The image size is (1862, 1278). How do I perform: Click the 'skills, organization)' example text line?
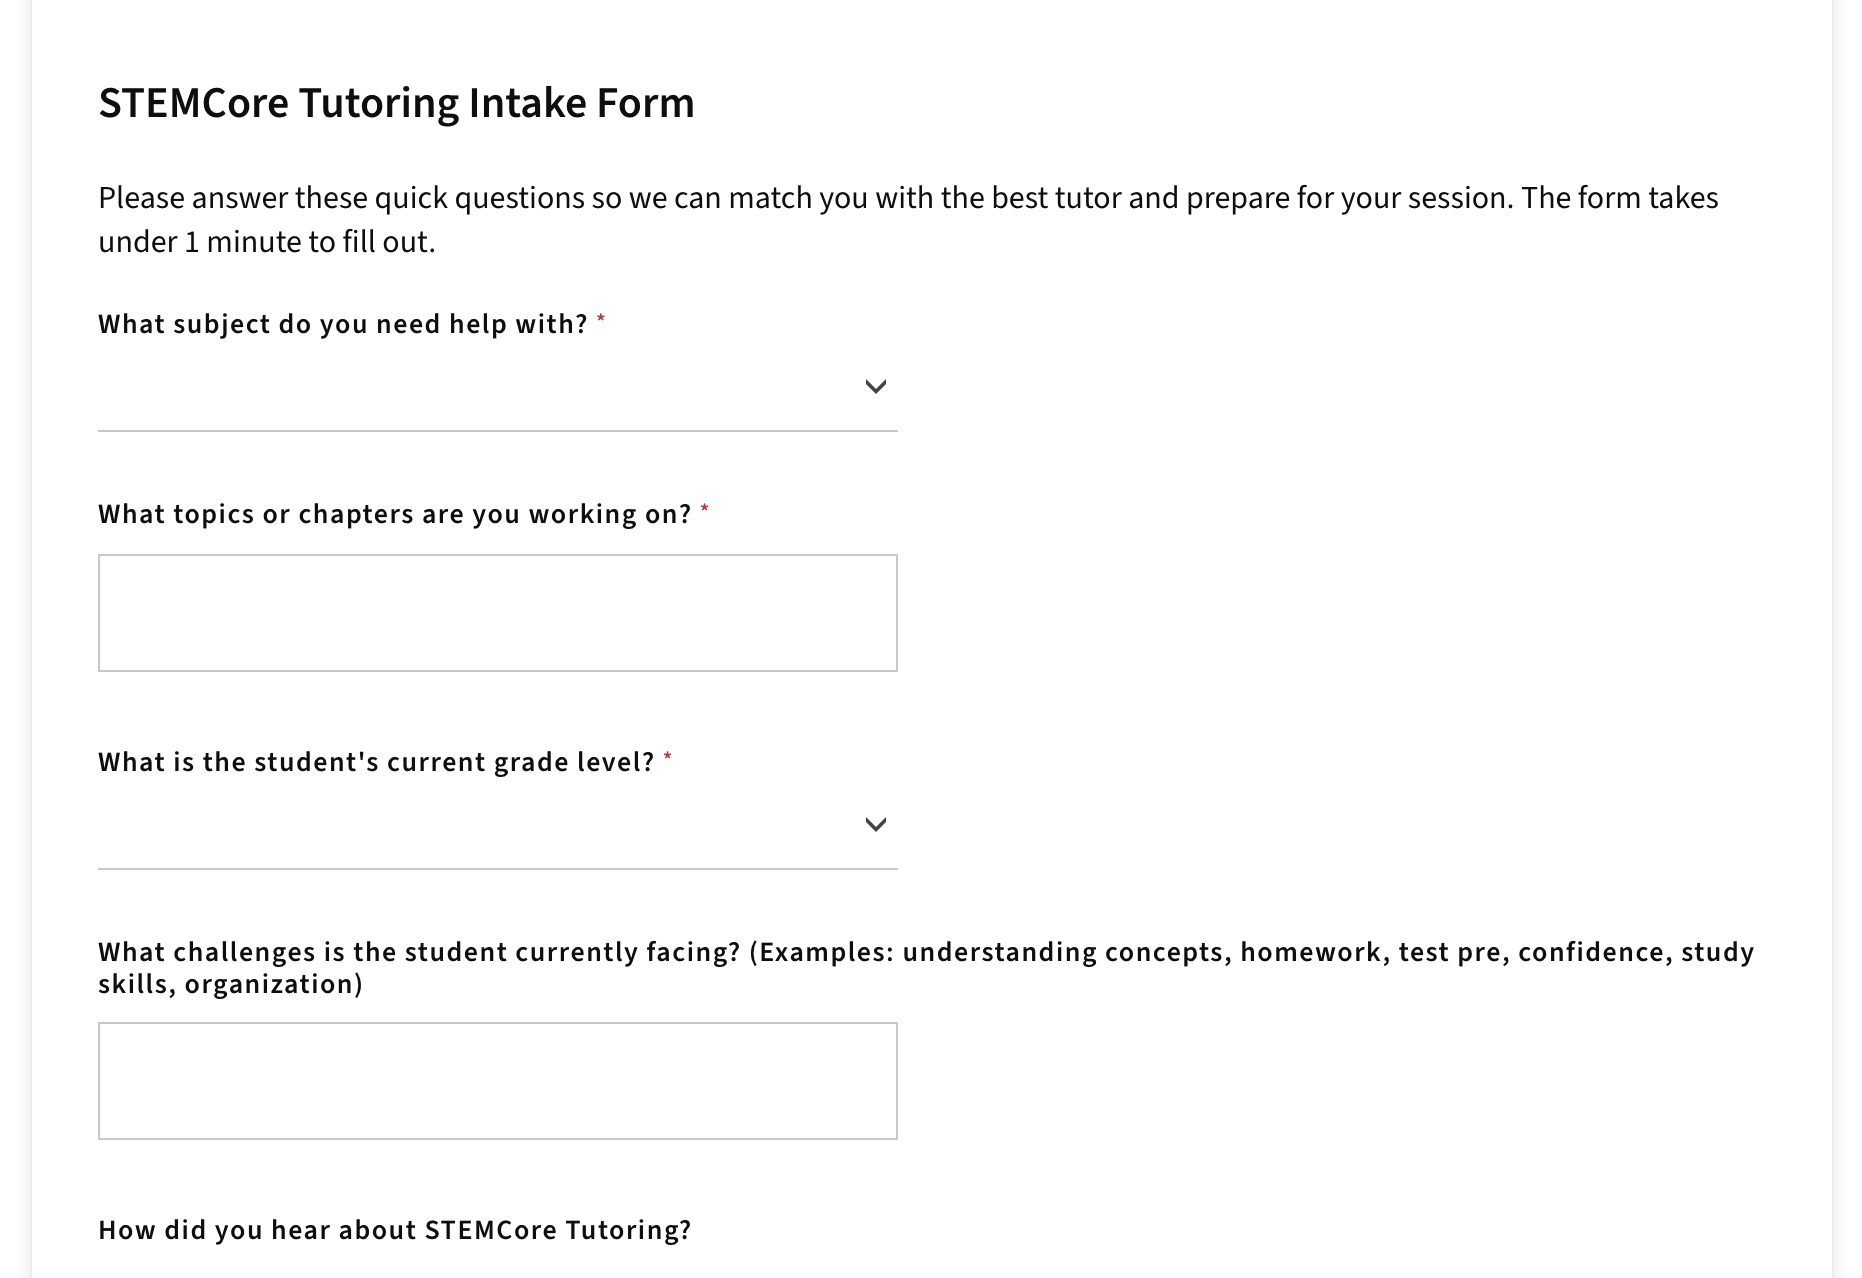(x=230, y=984)
